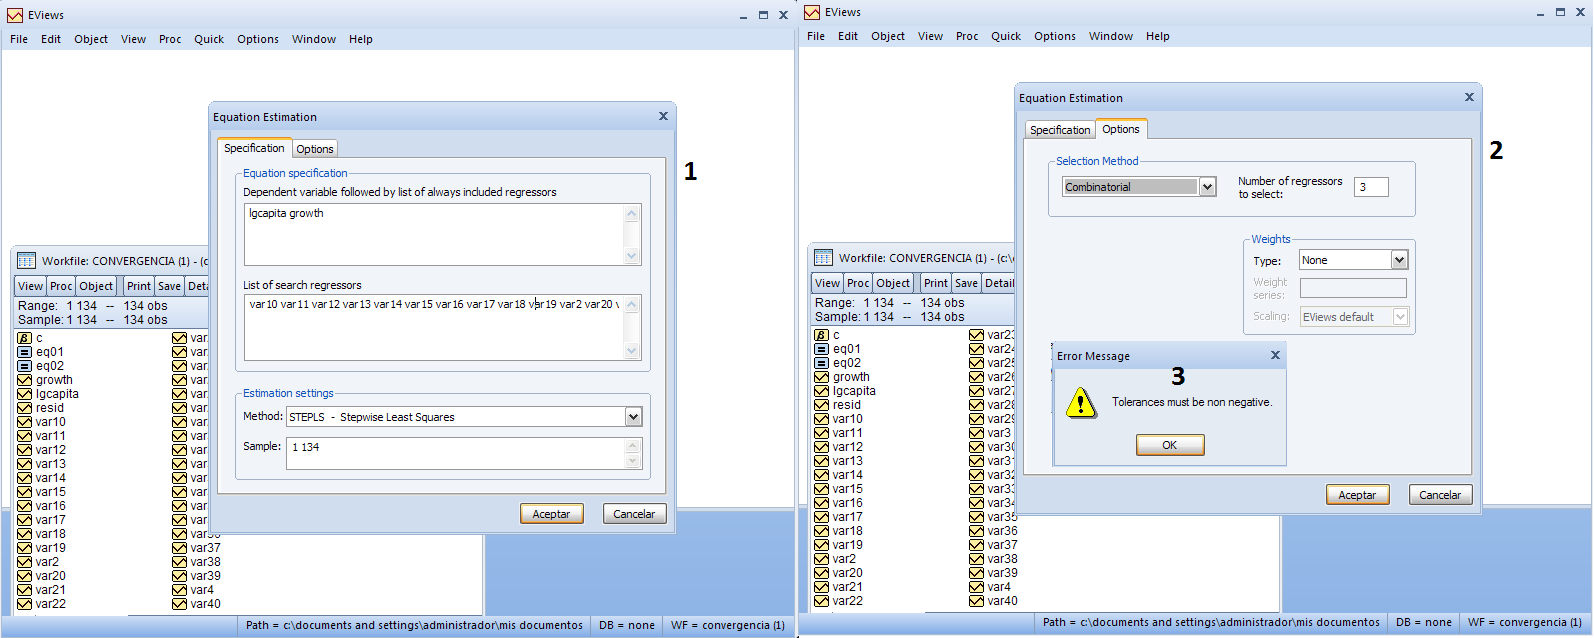Click 'Range: 1 134' text in right workfile
Screen dimensions: 1594x638
coord(854,303)
